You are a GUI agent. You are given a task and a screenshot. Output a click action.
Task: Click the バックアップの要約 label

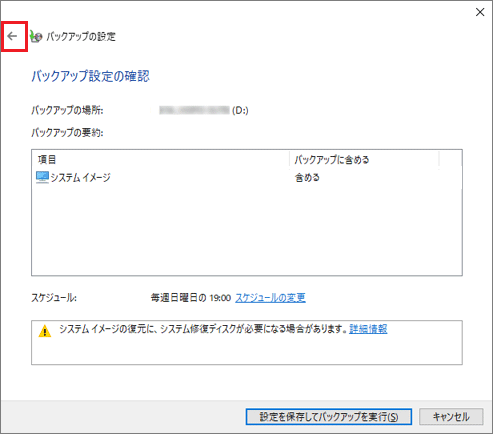click(x=67, y=132)
